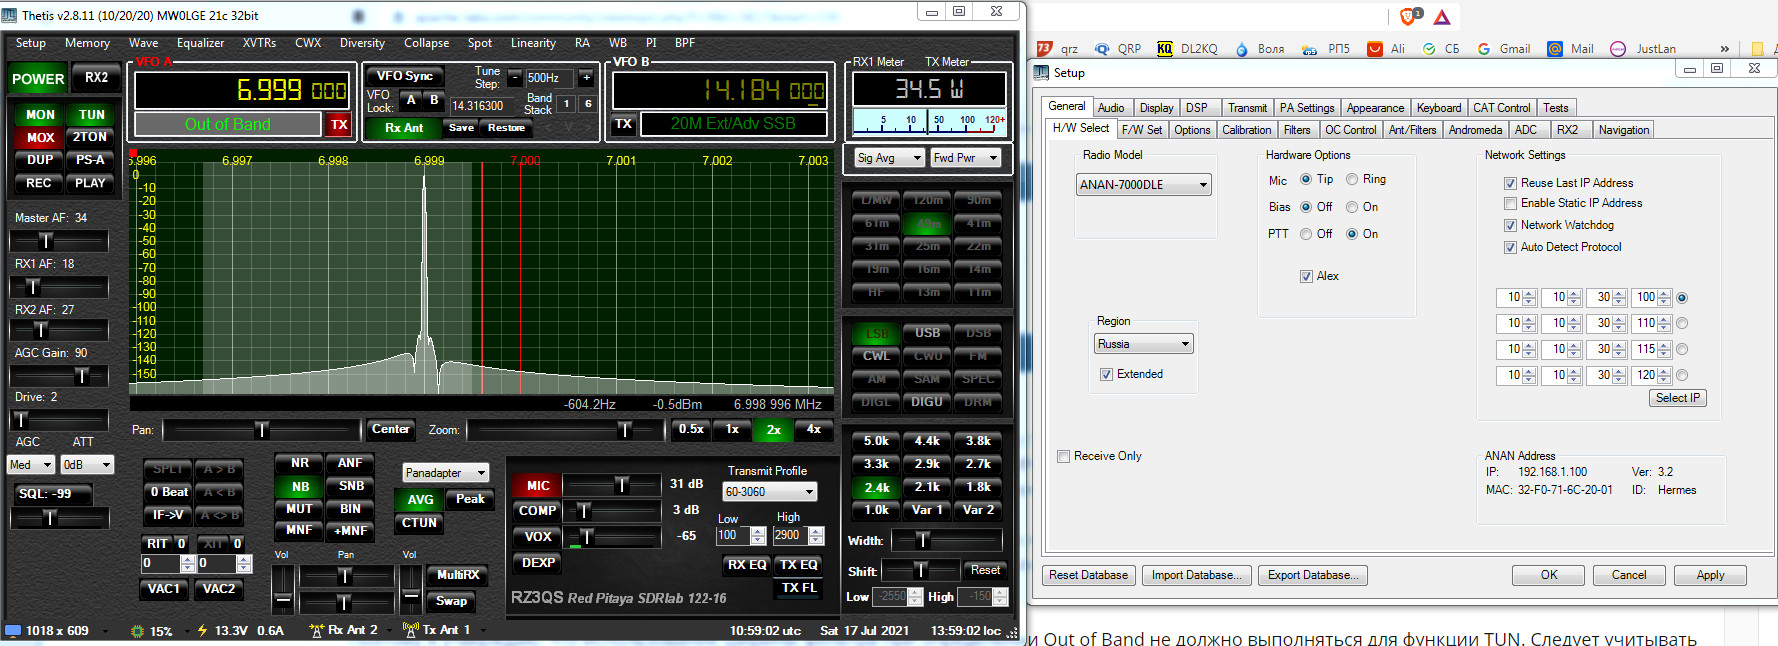
Task: Click the VFO A frequency display
Action: [243, 90]
